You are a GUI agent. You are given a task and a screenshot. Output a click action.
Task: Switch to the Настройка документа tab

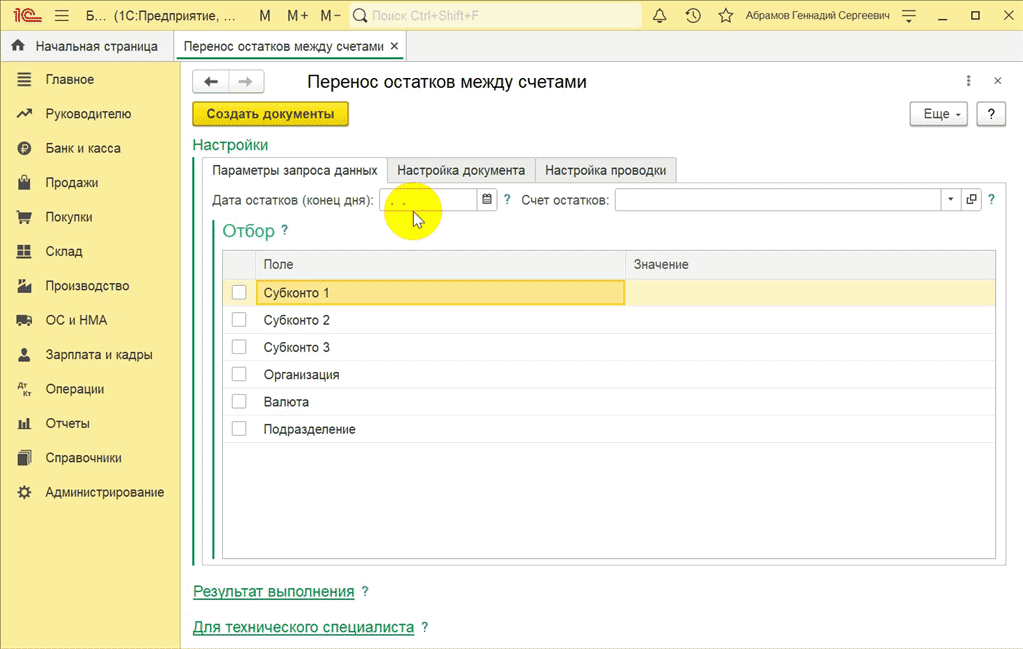click(x=461, y=170)
